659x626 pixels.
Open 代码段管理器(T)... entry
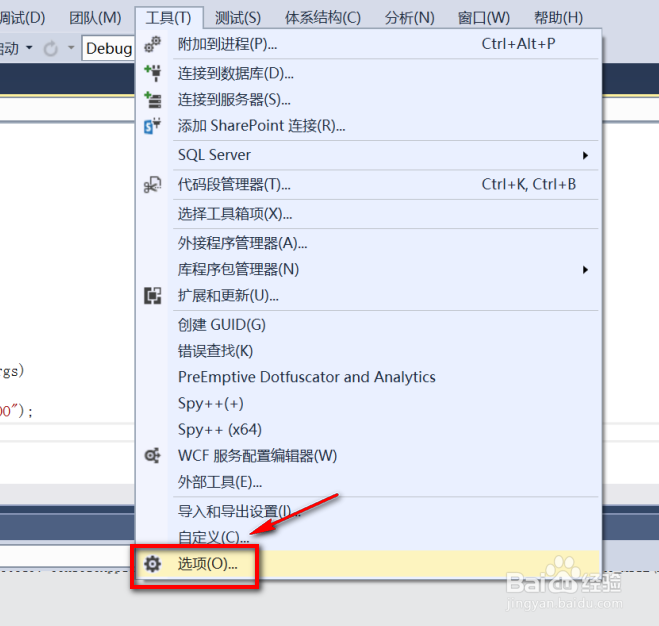click(369, 185)
